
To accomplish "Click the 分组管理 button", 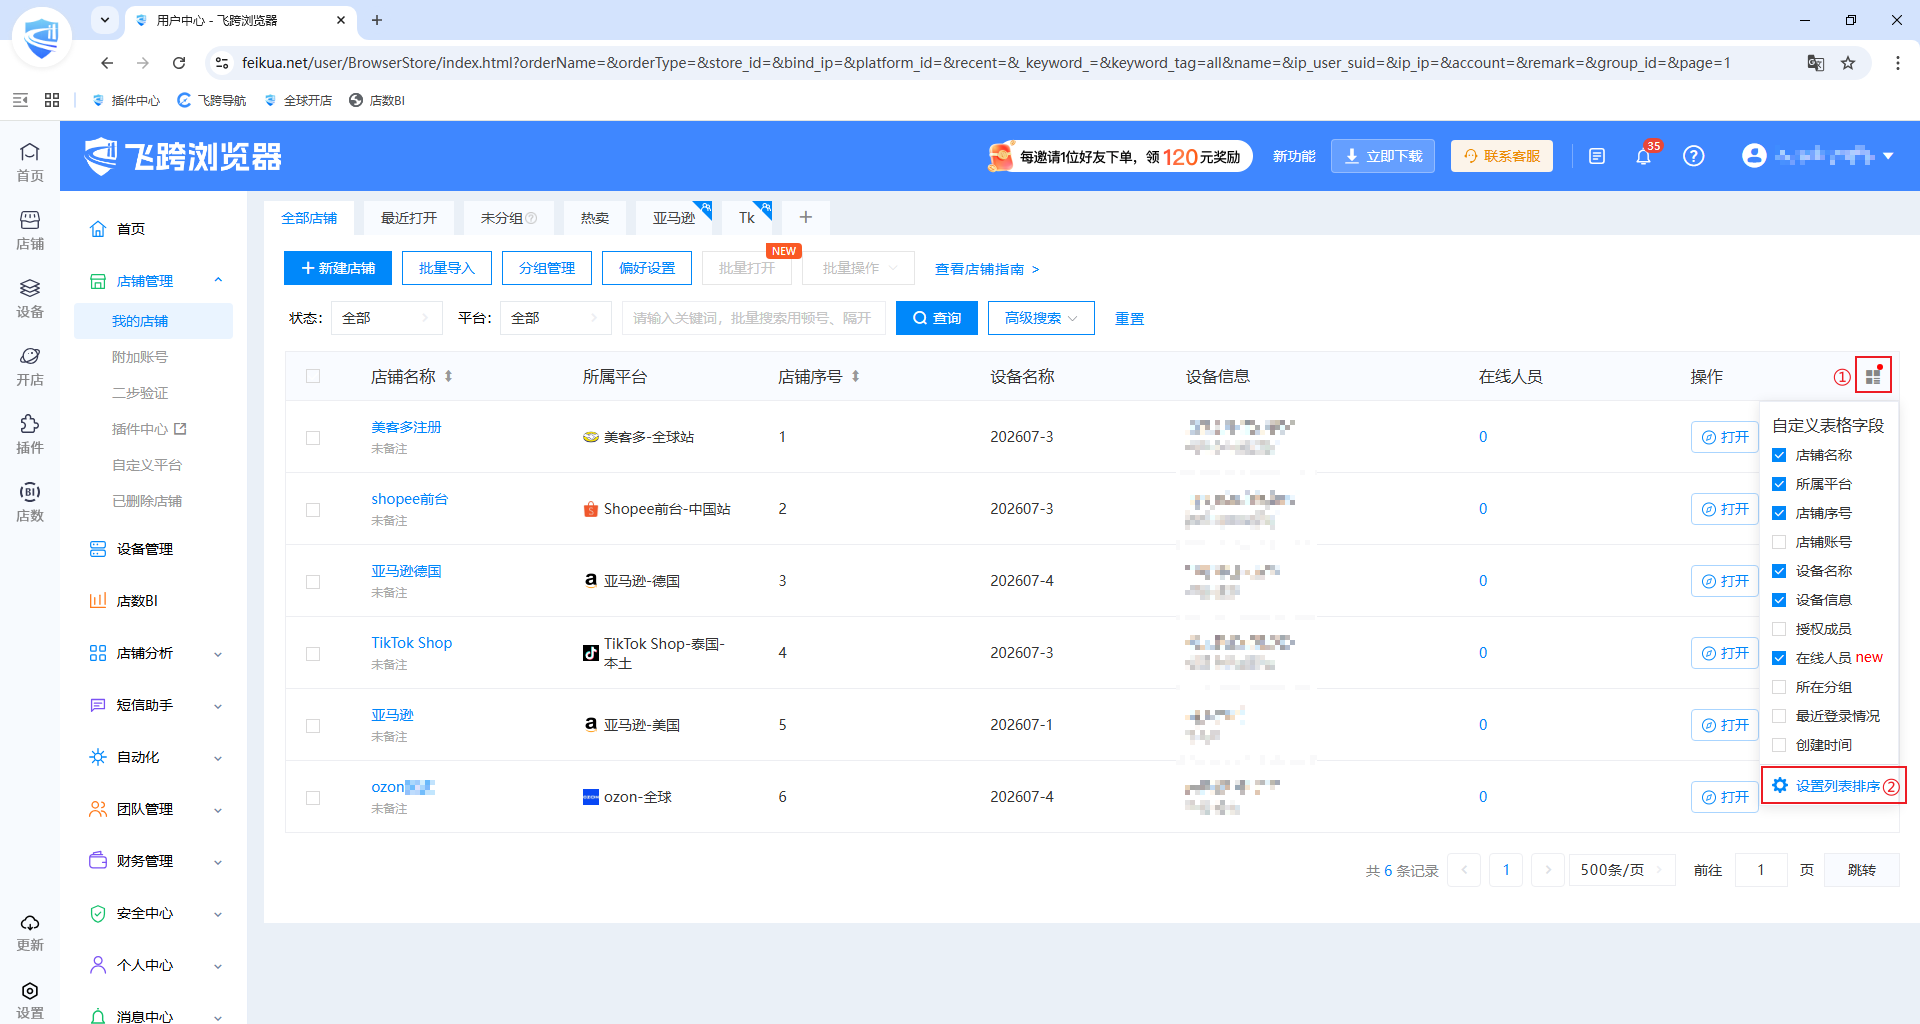I will 547,268.
